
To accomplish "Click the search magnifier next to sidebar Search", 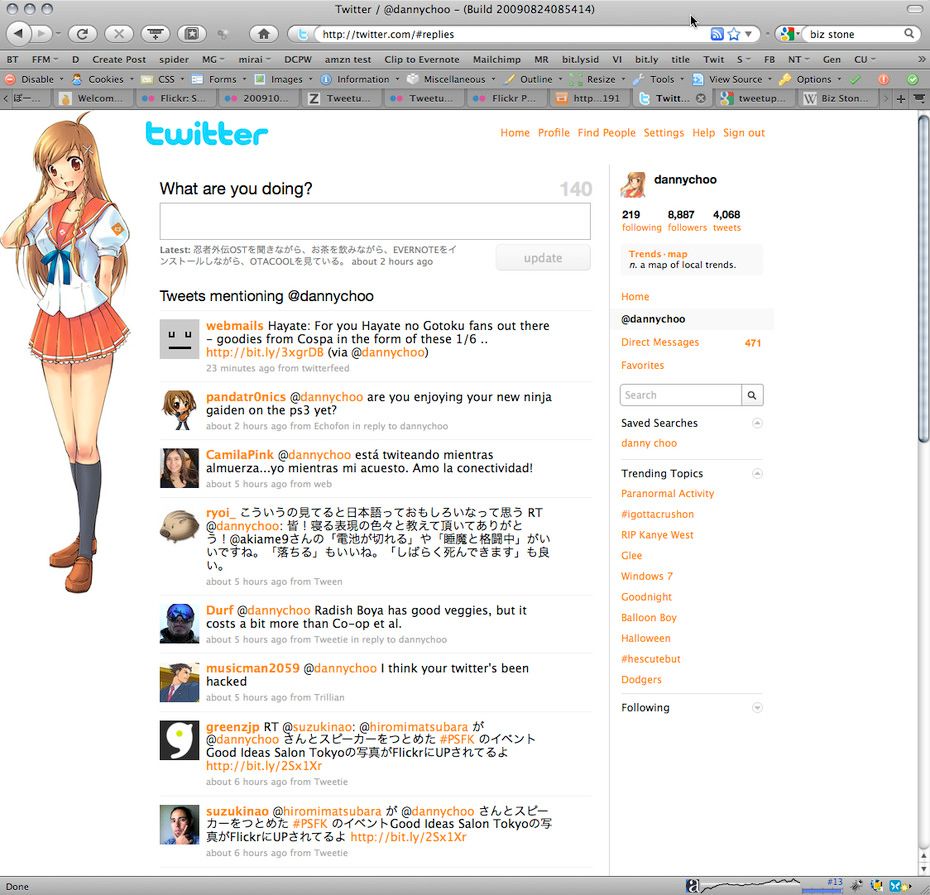I will [752, 395].
